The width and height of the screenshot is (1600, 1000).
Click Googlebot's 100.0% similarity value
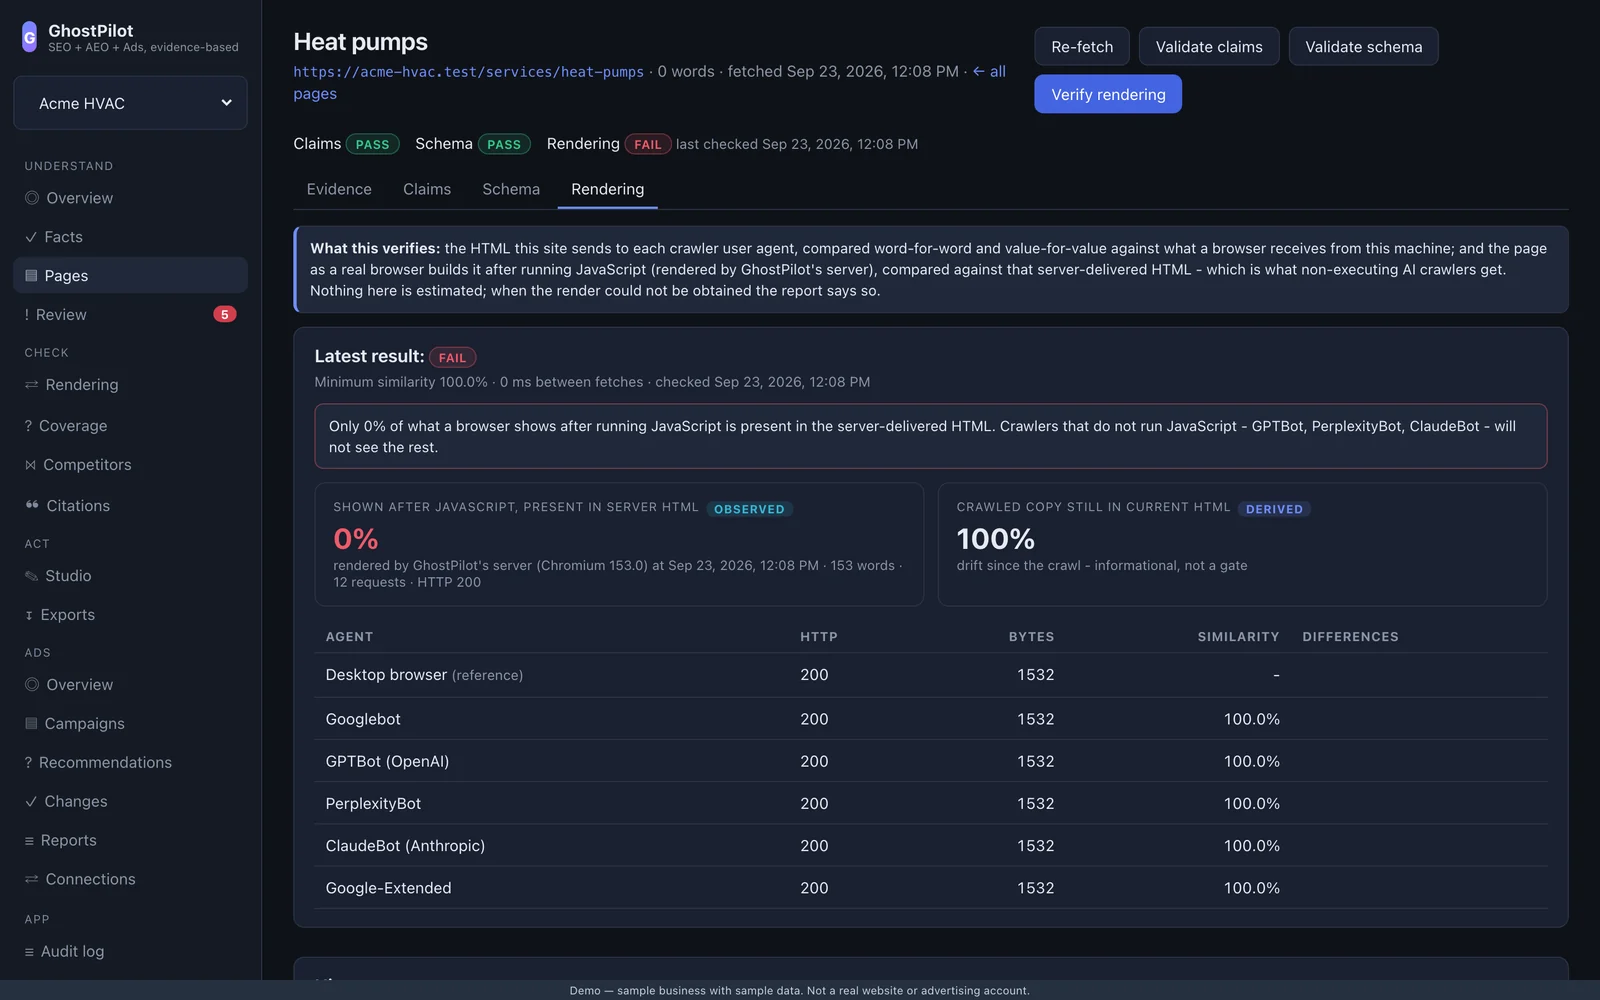tap(1252, 719)
